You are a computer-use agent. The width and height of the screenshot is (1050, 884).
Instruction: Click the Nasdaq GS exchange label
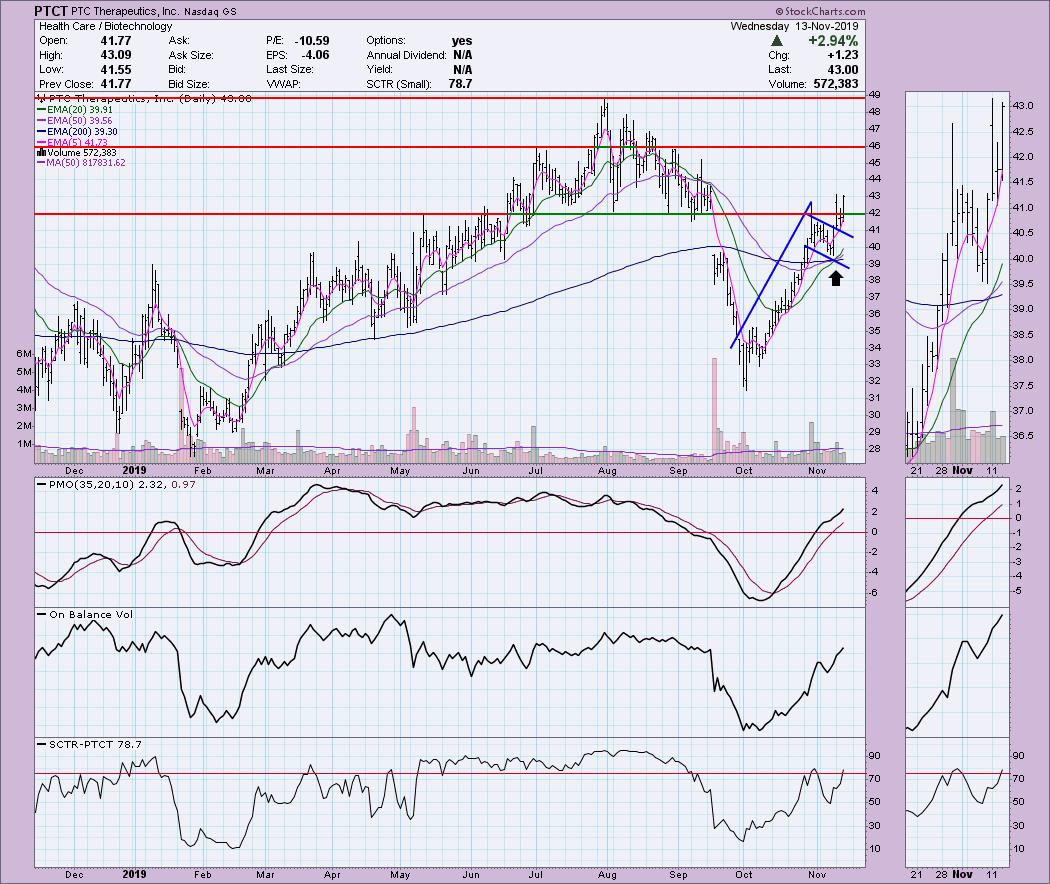click(x=210, y=11)
